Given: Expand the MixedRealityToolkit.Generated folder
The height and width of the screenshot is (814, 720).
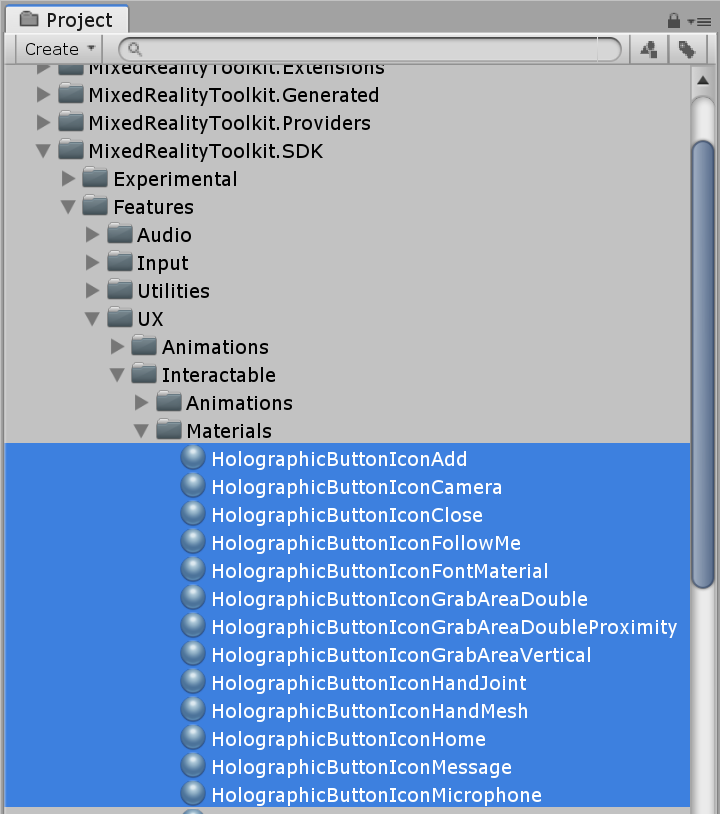Looking at the screenshot, I should (x=44, y=94).
